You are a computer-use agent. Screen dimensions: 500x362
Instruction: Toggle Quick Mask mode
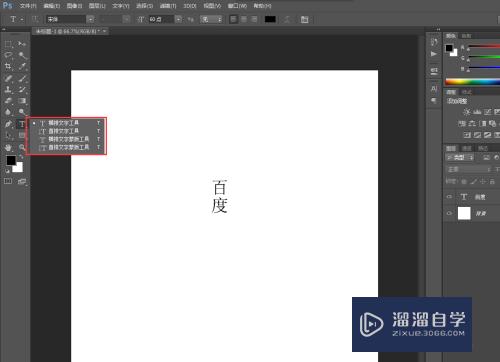[8, 181]
